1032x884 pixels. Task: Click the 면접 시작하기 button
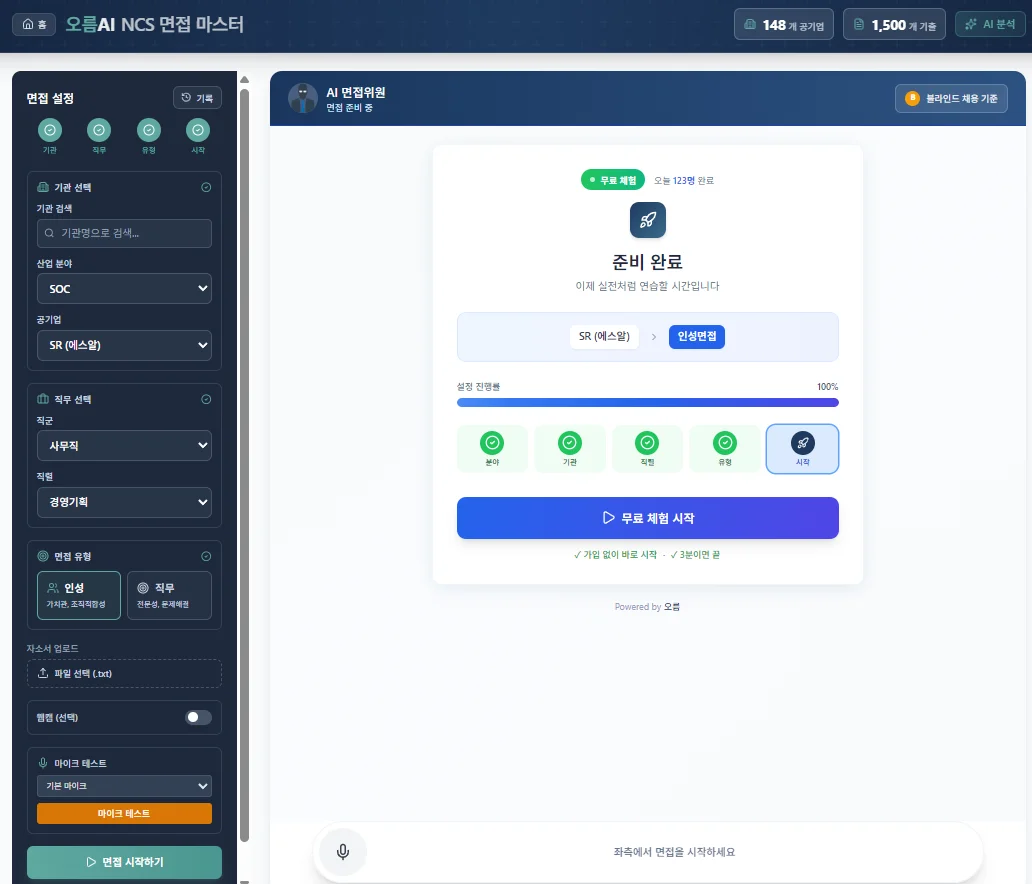[124, 862]
